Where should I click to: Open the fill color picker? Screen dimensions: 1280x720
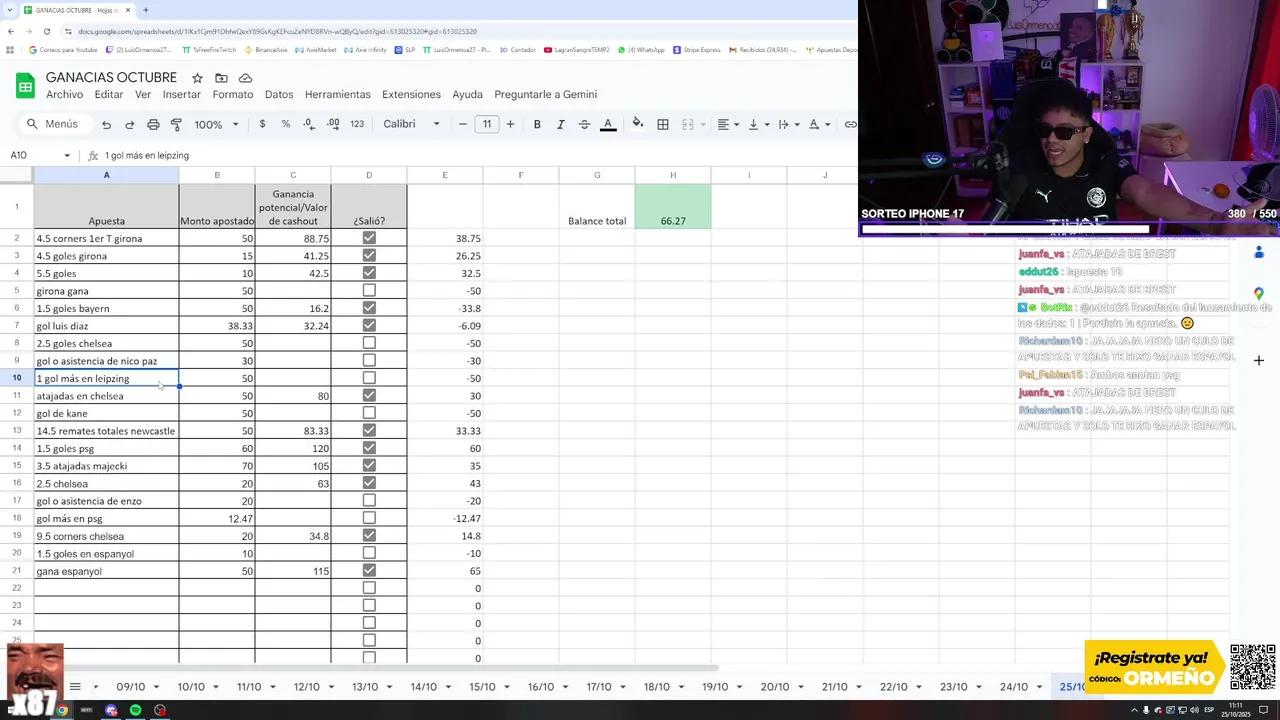pyautogui.click(x=638, y=124)
